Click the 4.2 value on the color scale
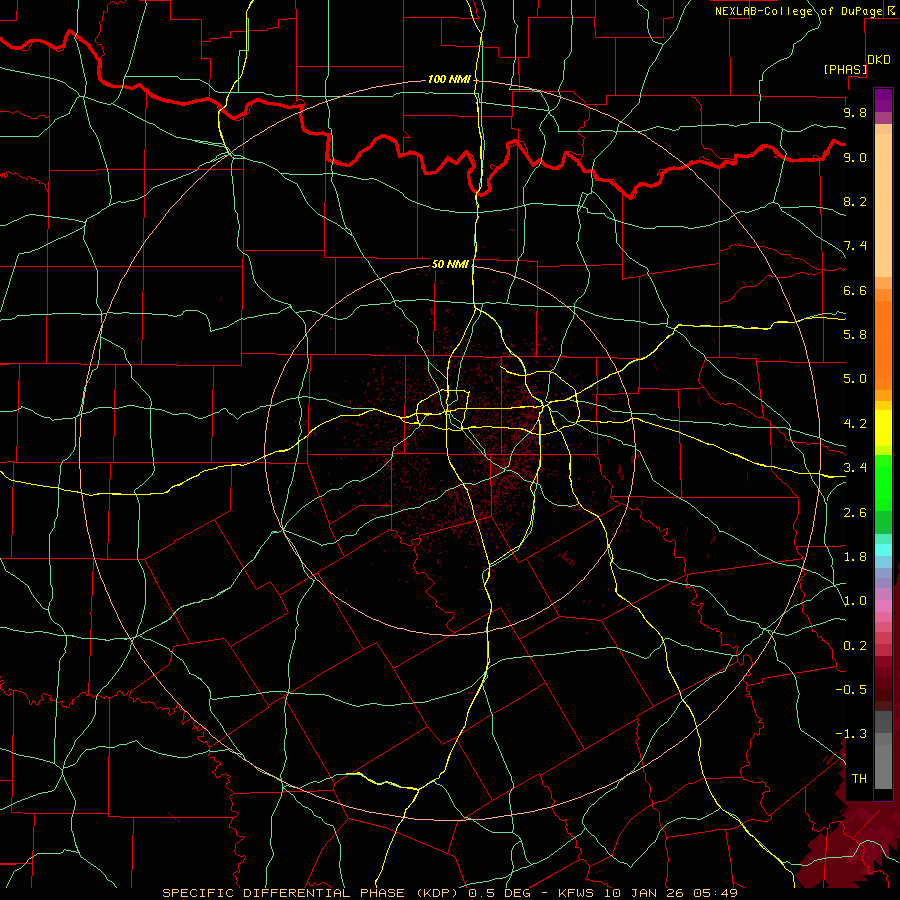Viewport: 900px width, 900px height. 855,424
